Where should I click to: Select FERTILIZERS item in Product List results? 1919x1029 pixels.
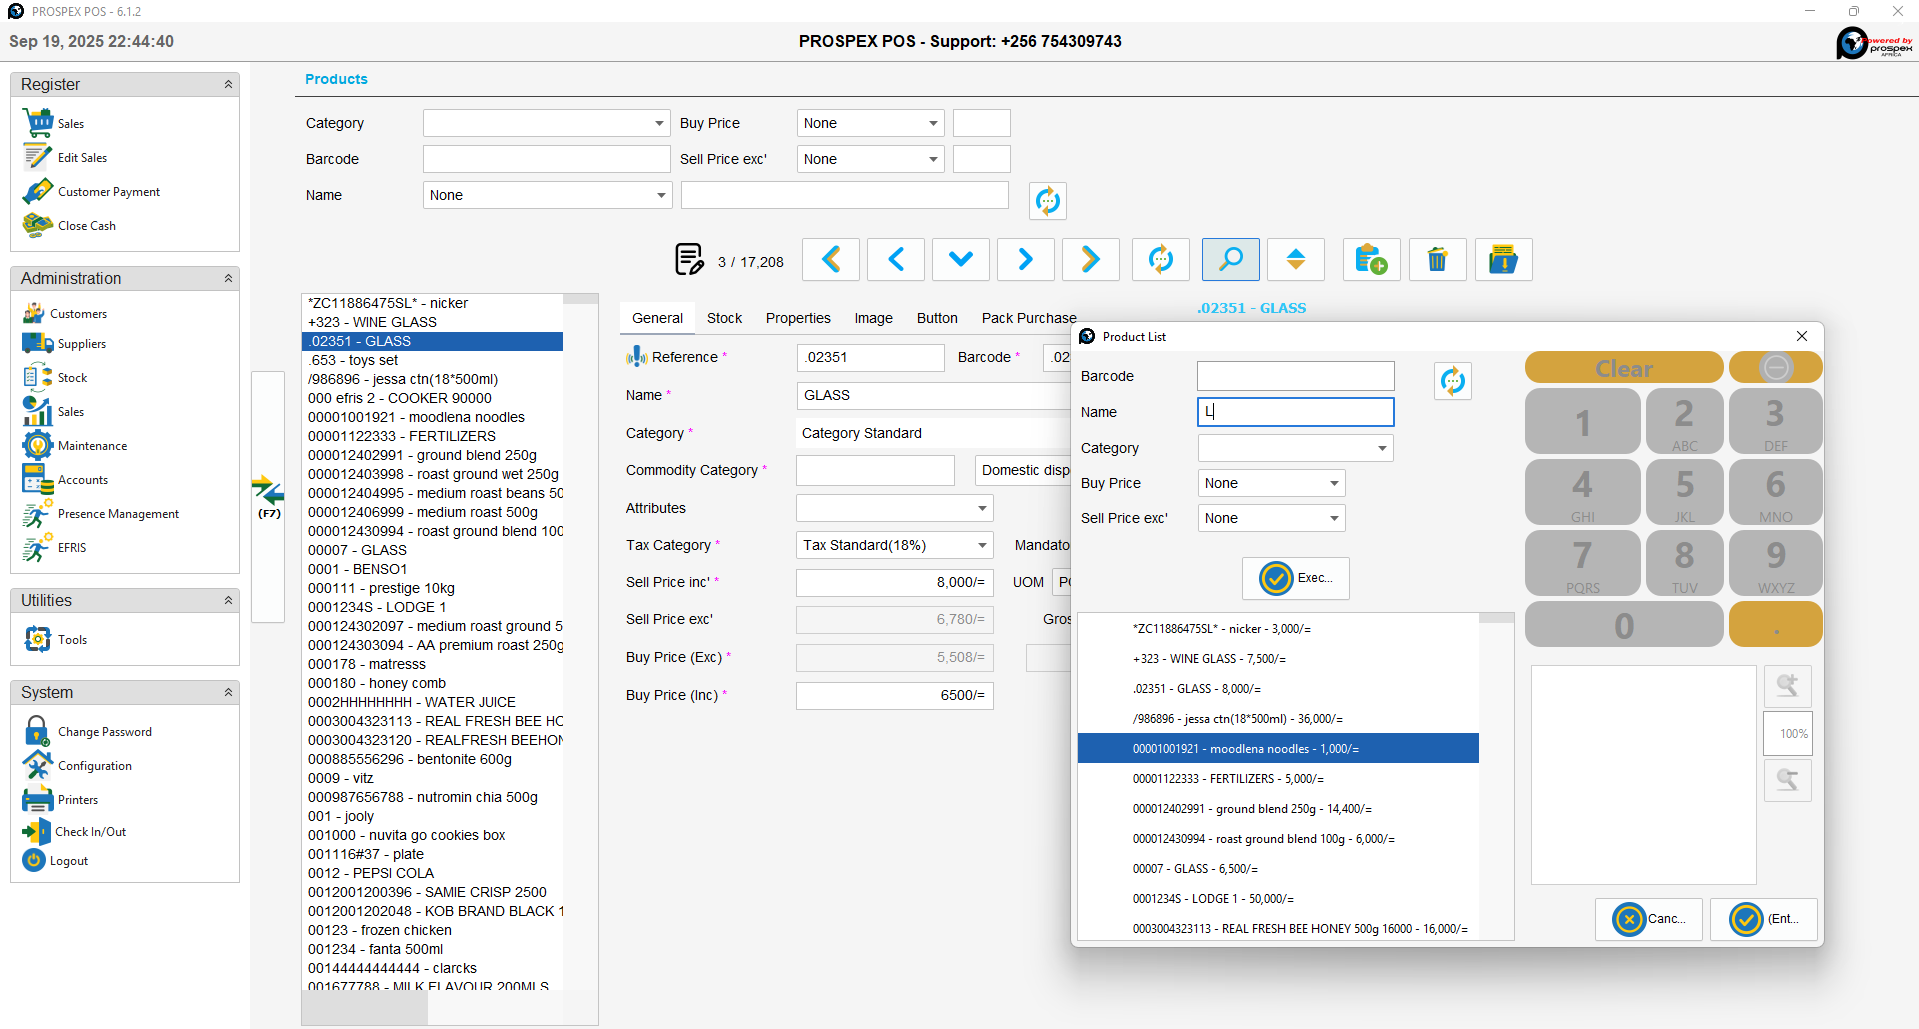point(1227,779)
